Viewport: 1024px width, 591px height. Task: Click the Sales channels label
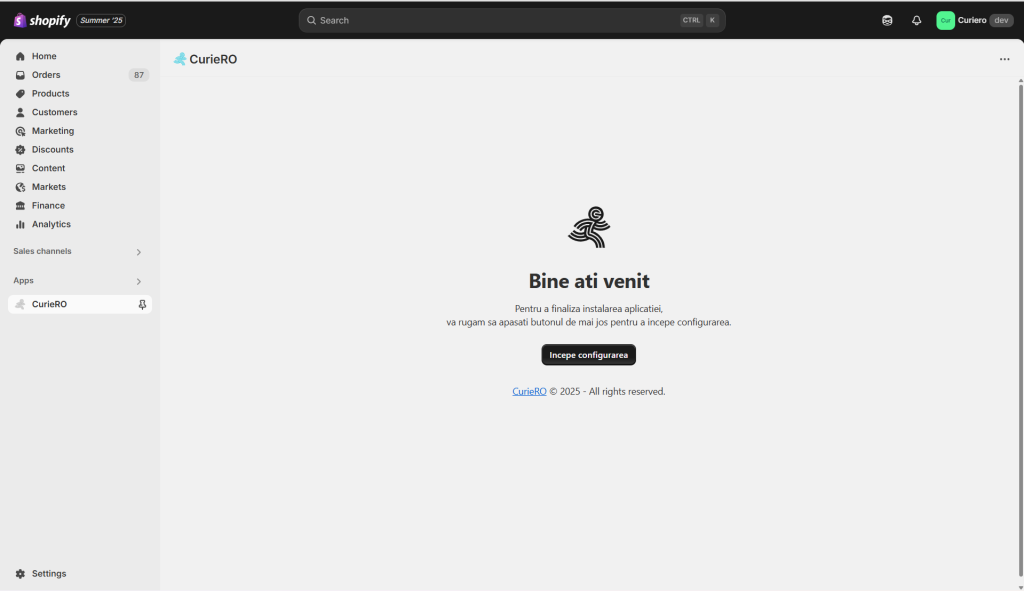pyautogui.click(x=42, y=251)
